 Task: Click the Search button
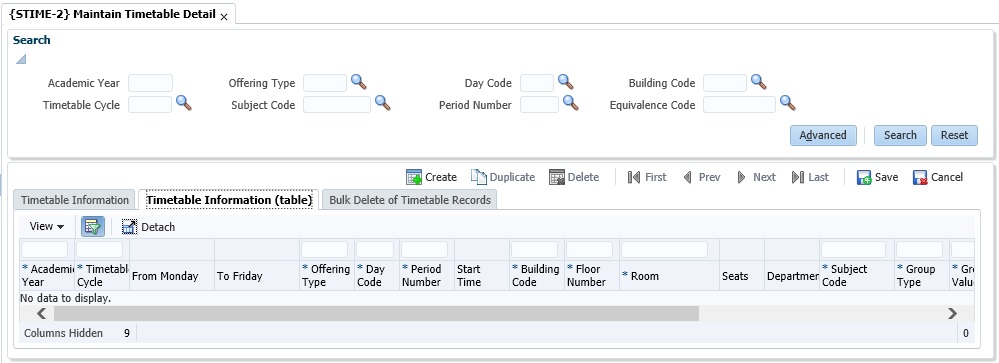tap(900, 135)
